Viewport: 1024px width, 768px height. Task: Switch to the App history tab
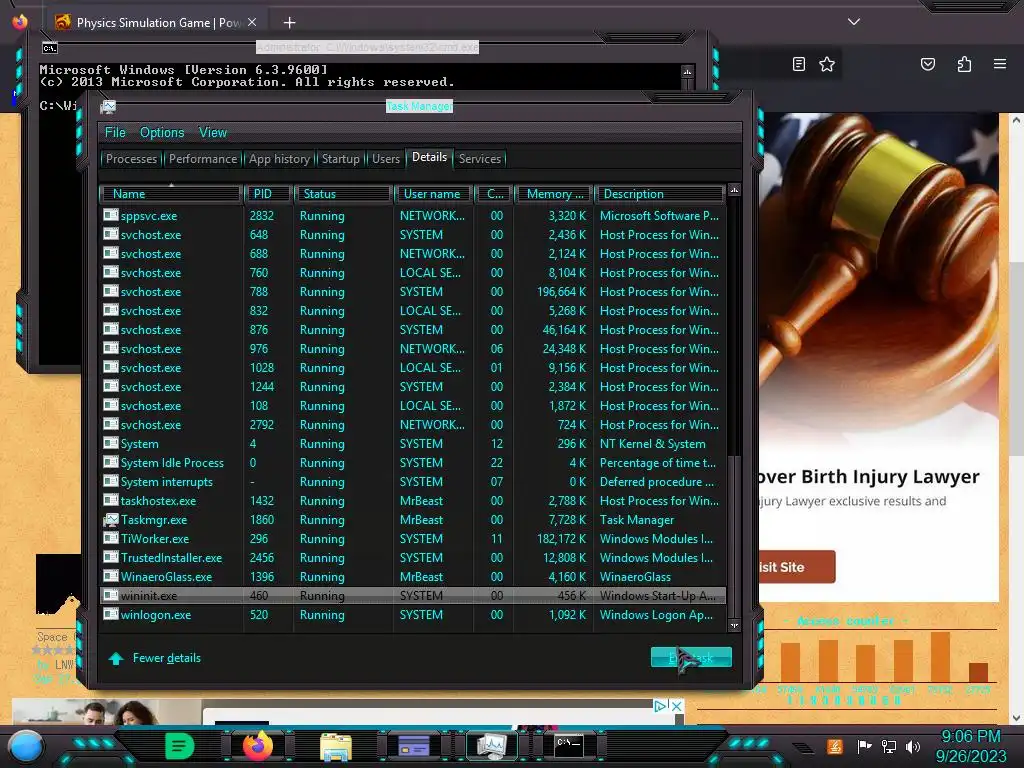coord(280,159)
